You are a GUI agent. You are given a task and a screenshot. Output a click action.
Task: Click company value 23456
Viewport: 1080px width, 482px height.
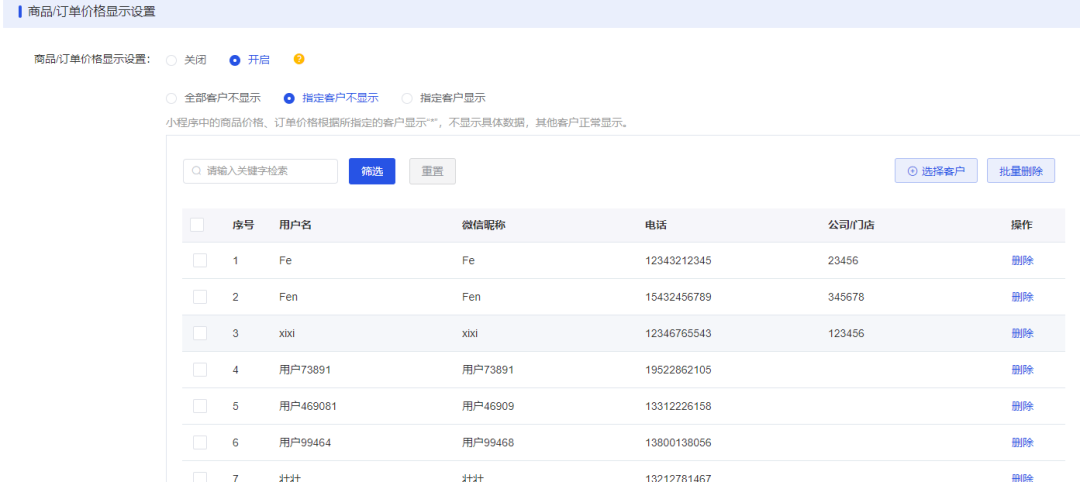(x=843, y=260)
